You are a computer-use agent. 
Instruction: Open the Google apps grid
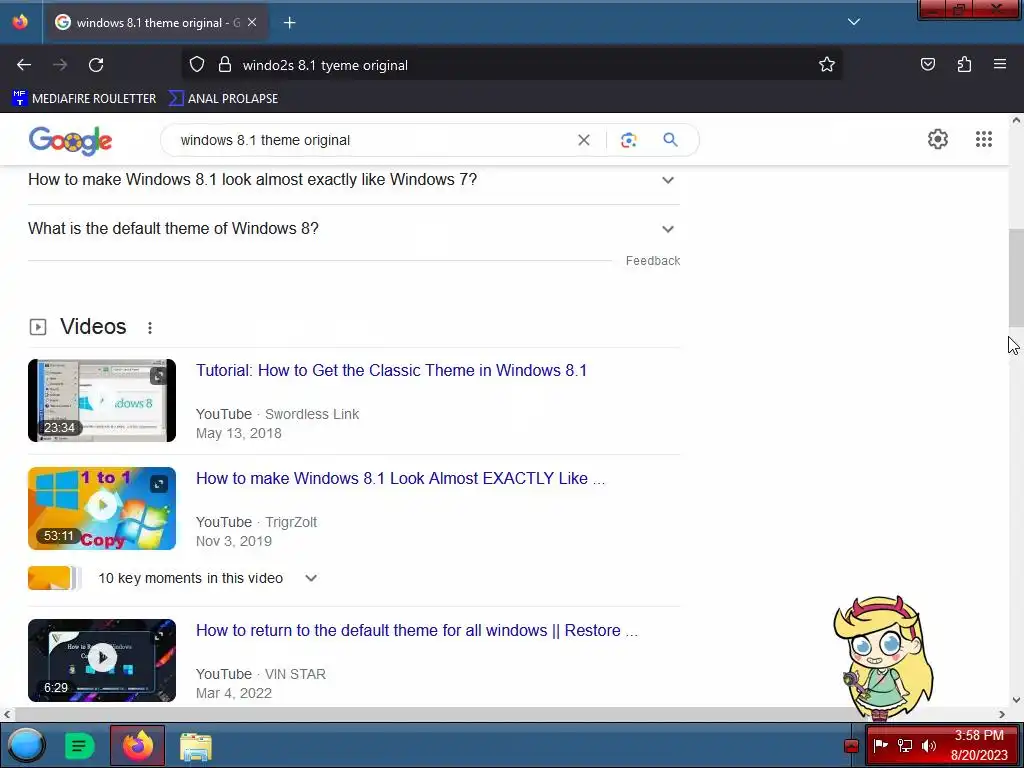click(x=984, y=139)
